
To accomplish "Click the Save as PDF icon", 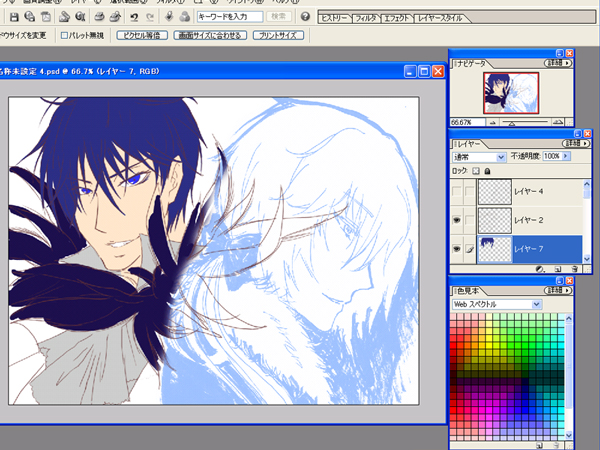I will [46, 17].
